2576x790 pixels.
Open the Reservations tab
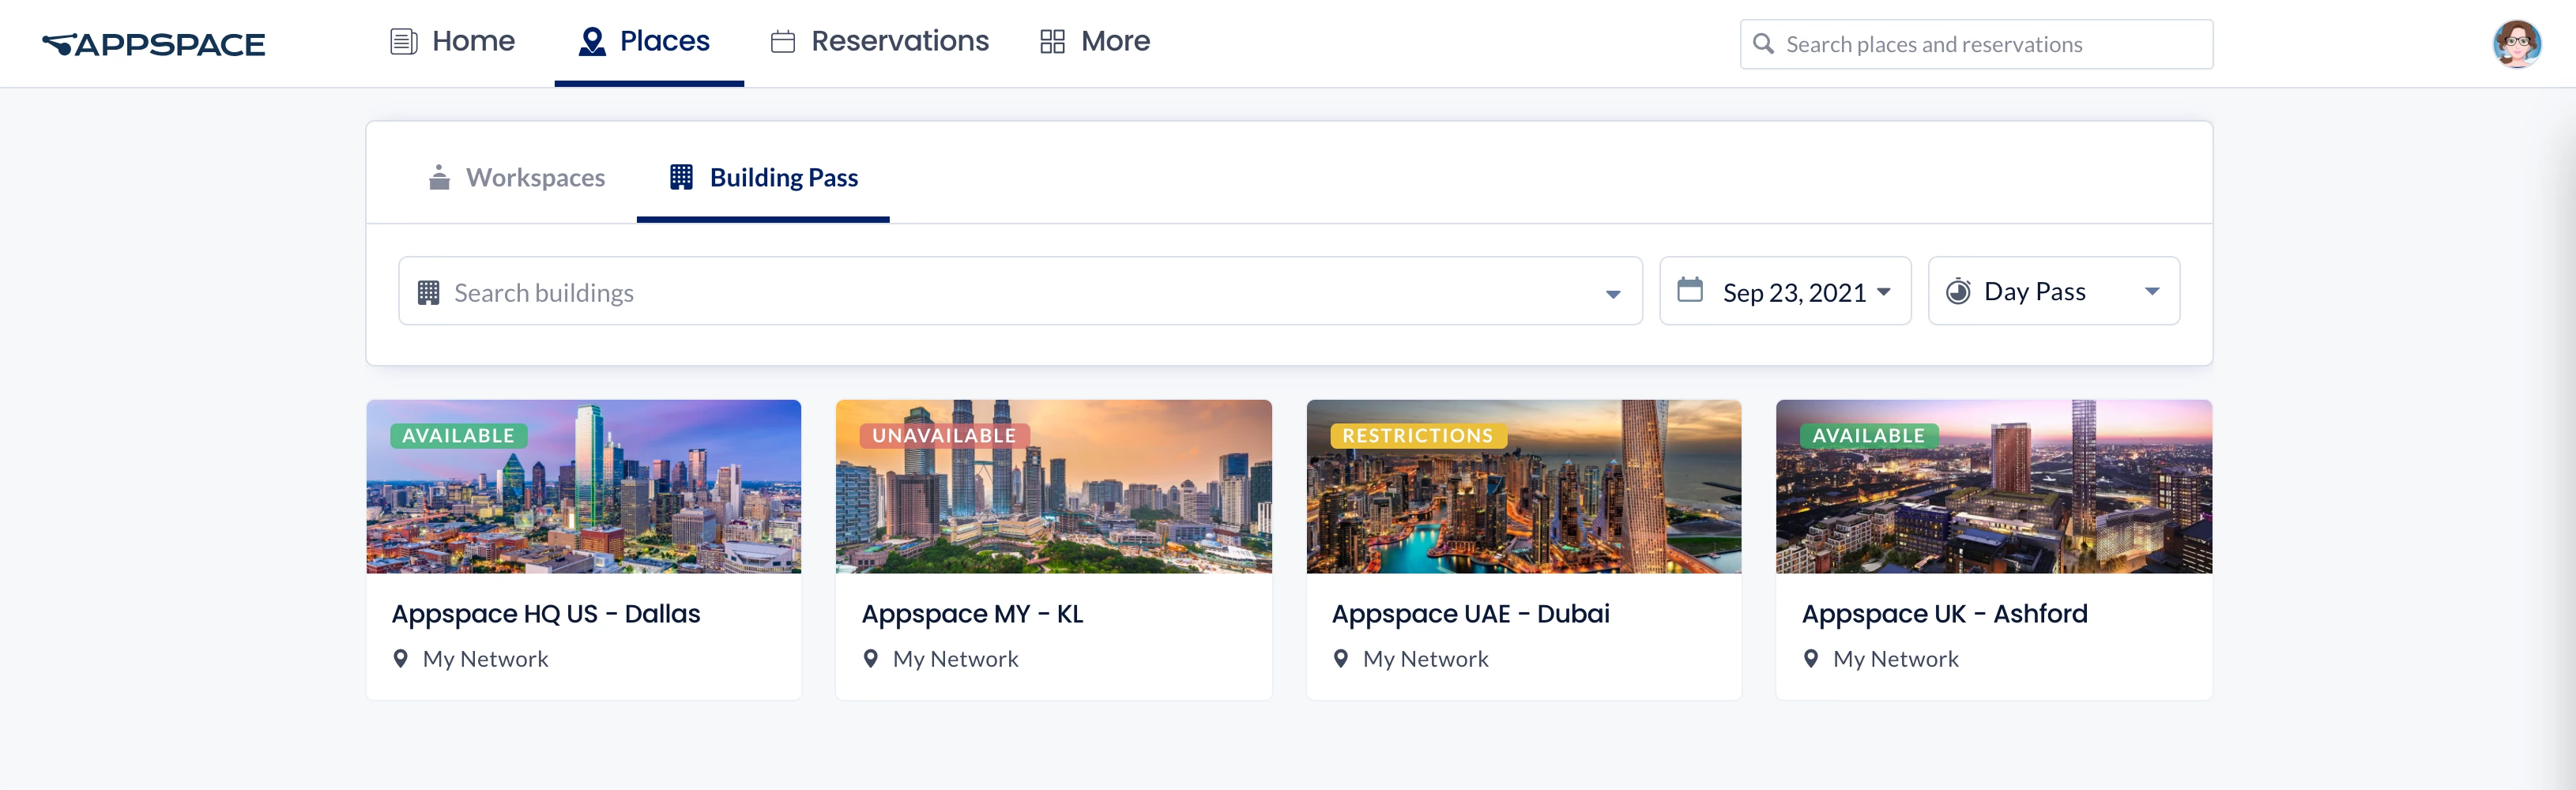879,42
